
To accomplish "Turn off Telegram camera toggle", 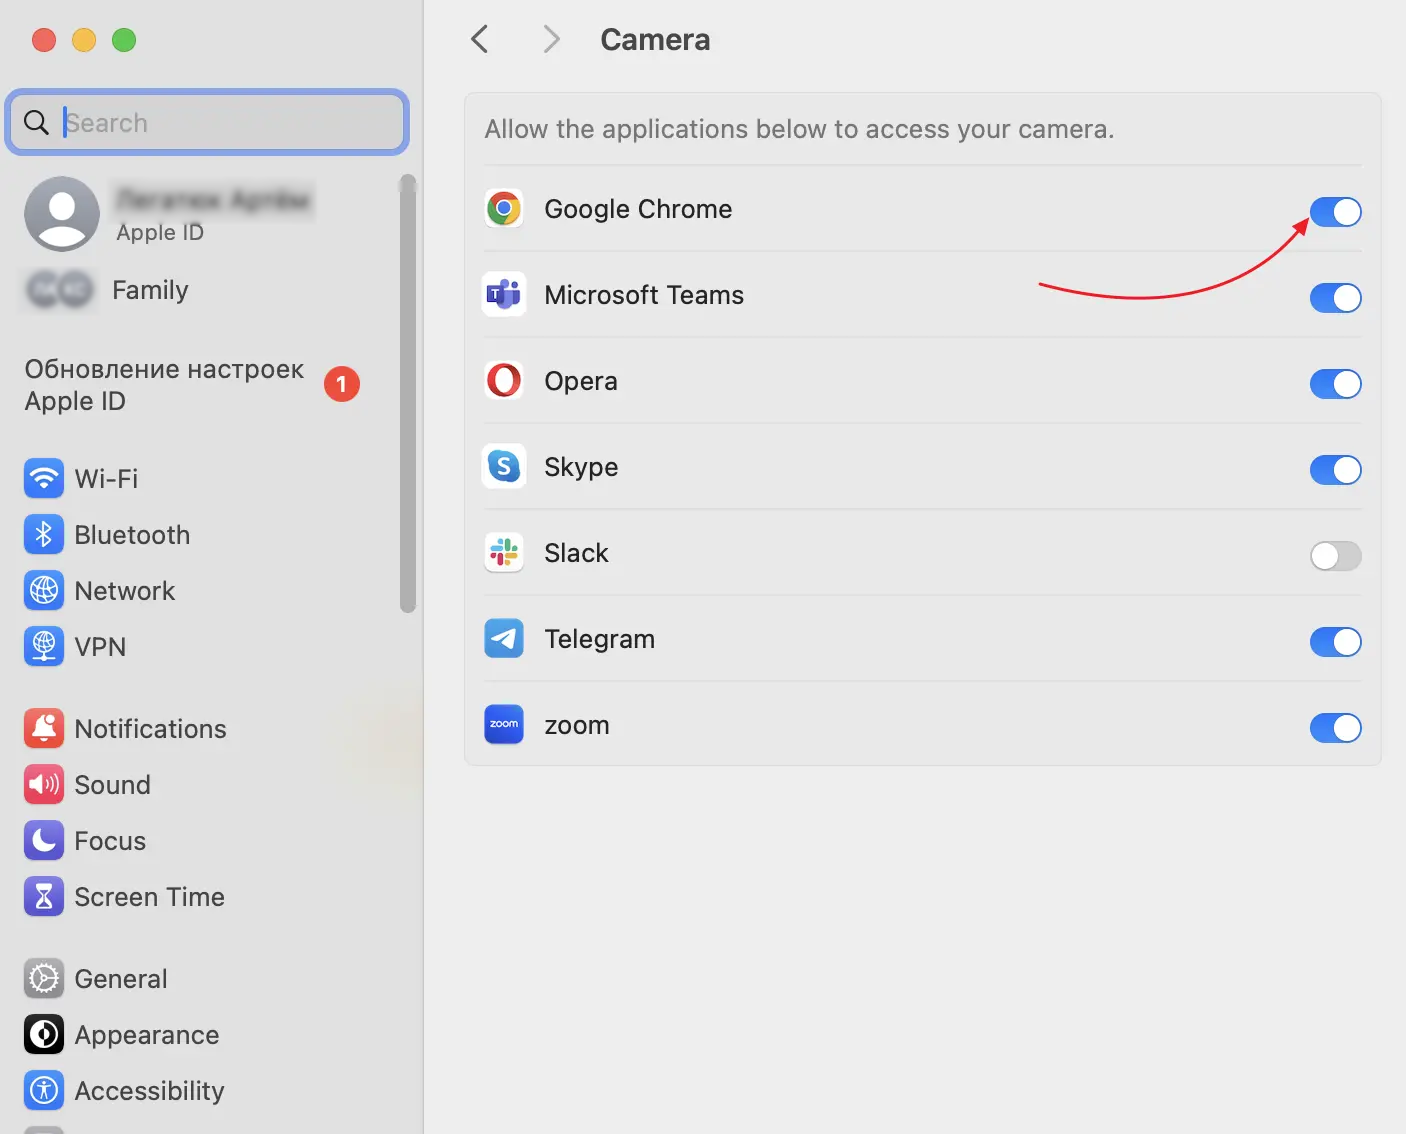I will (1335, 642).
